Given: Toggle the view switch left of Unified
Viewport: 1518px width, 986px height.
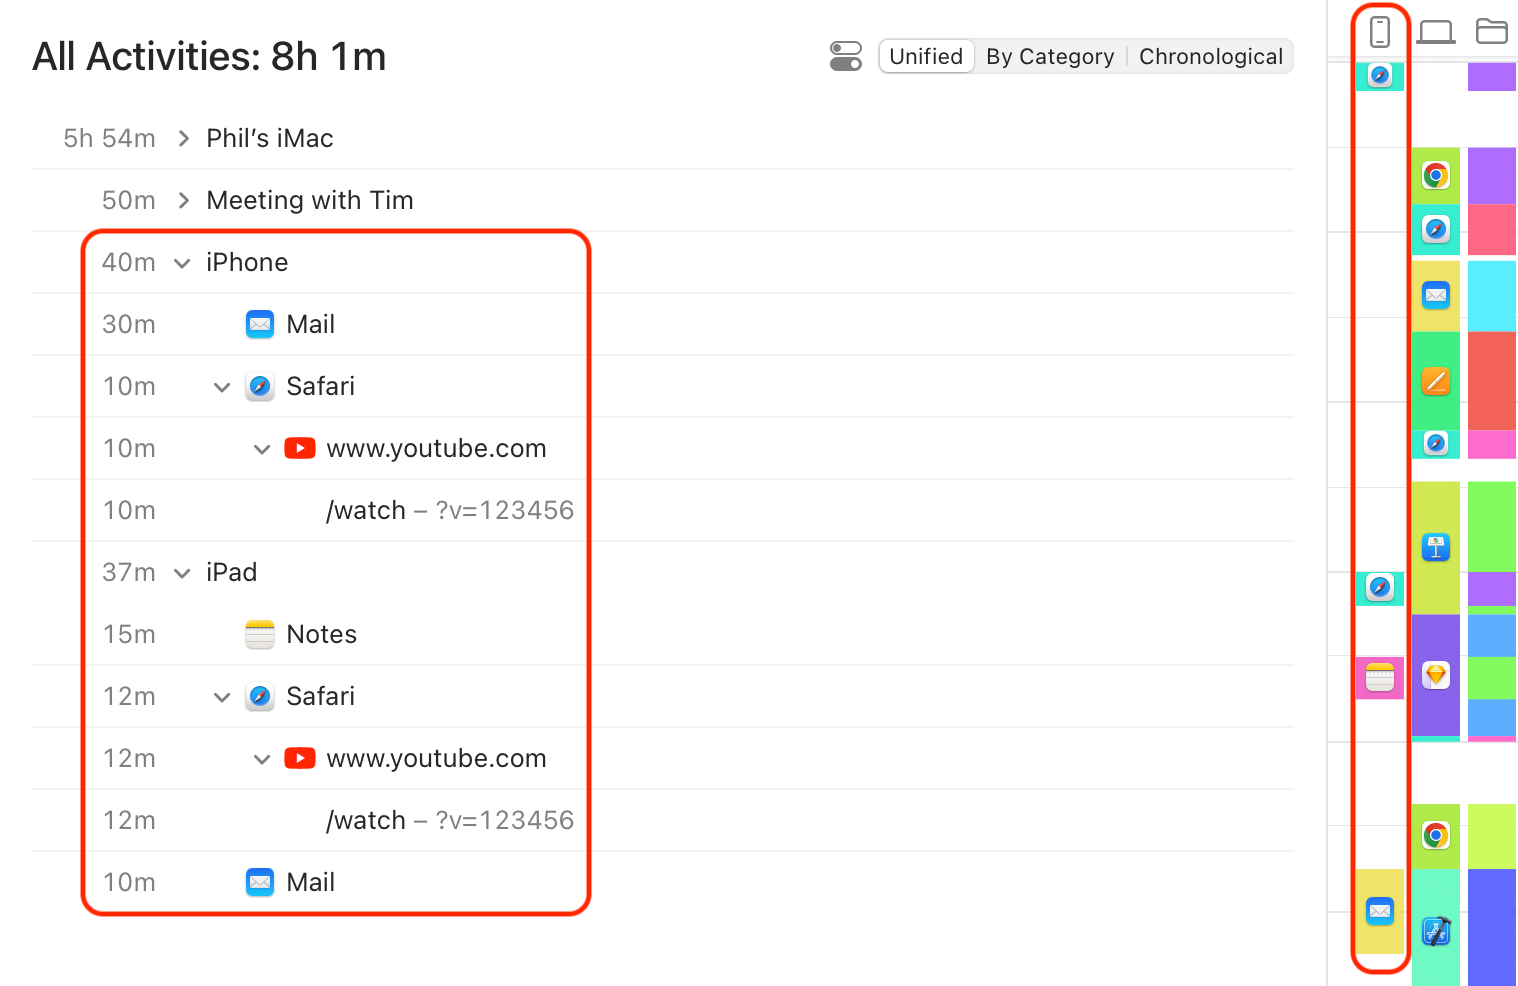Looking at the screenshot, I should (x=846, y=56).
